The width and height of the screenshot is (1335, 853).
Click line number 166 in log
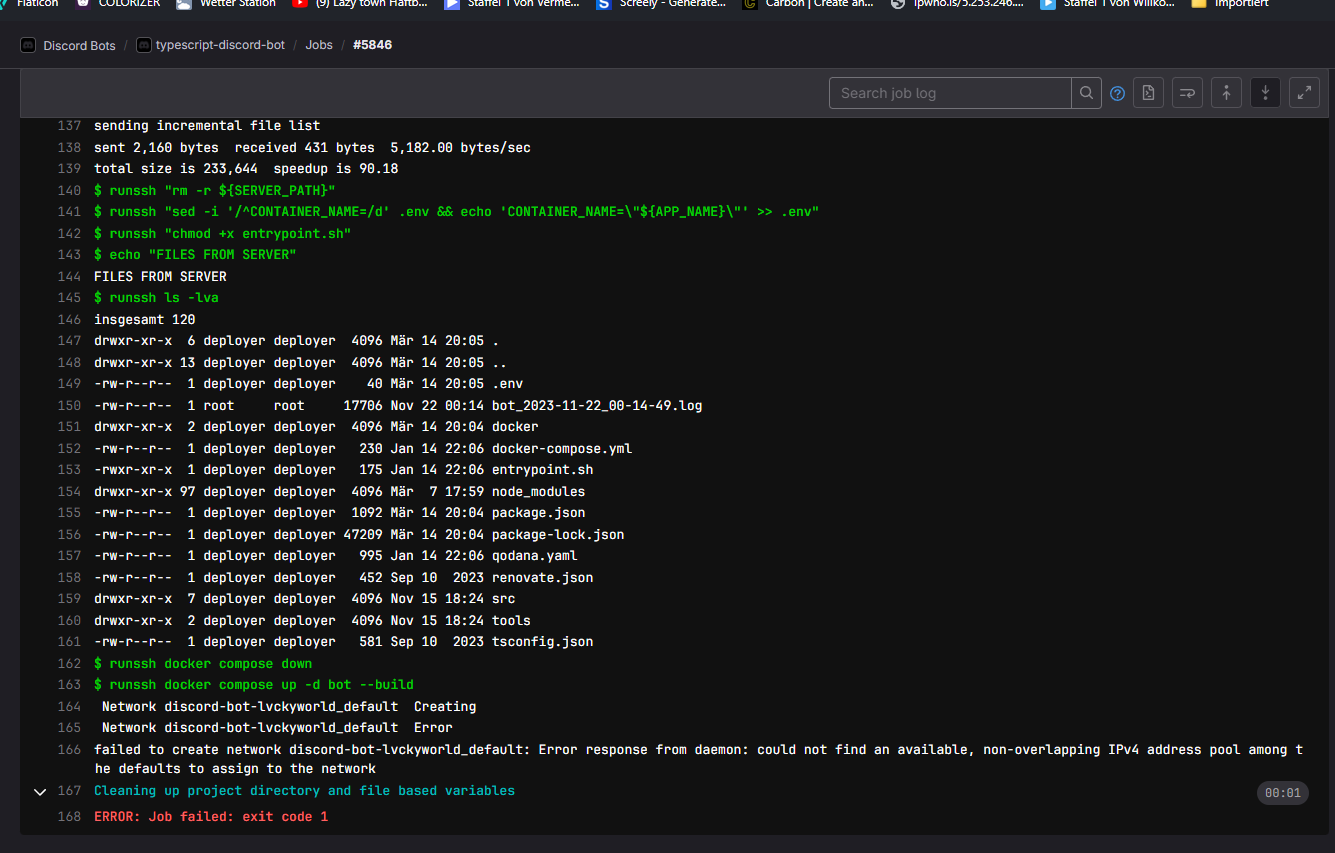pos(69,750)
